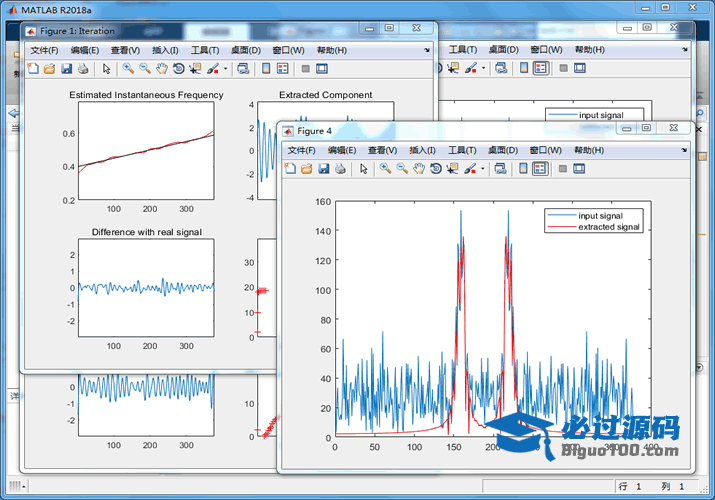This screenshot has width=715, height=500.
Task: Click 'Extracted Component' plot title
Action: (x=326, y=95)
